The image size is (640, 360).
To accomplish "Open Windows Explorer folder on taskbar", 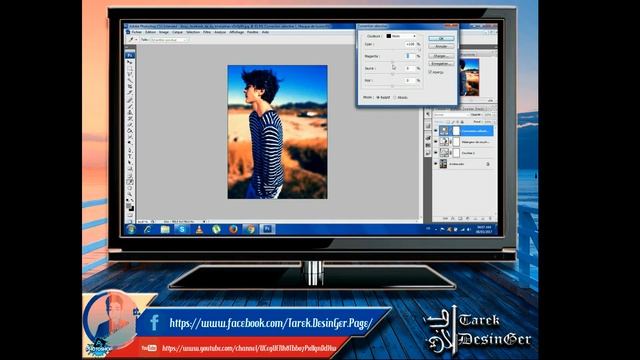I will [165, 229].
